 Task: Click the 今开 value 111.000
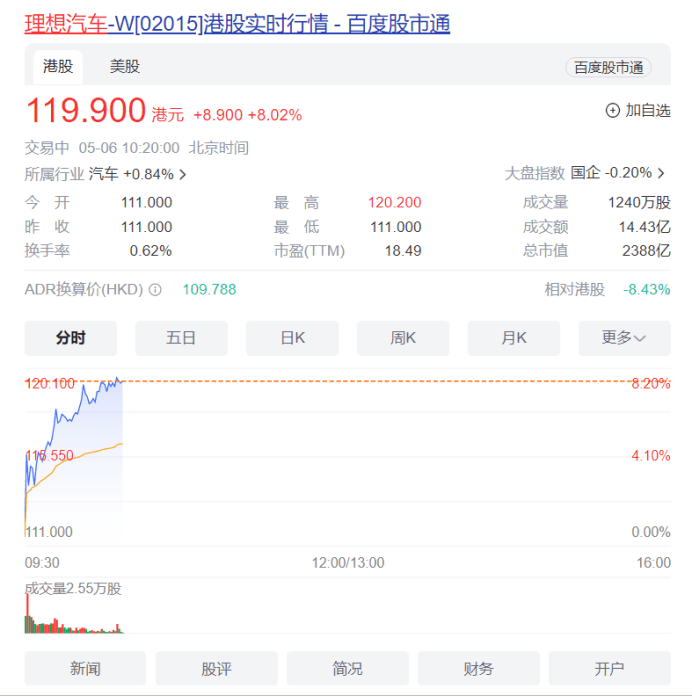pos(146,203)
